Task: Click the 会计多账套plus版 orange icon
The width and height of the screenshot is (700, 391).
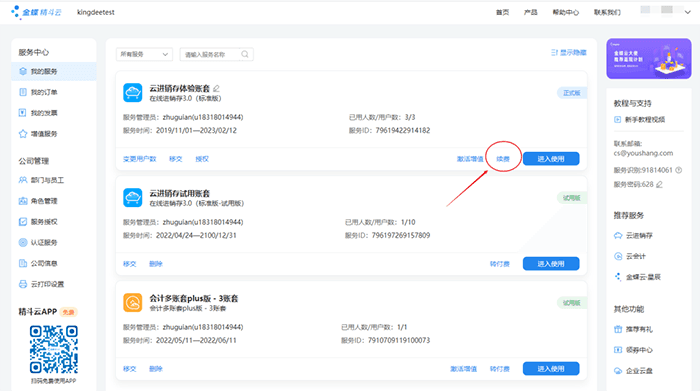Action: (x=133, y=303)
